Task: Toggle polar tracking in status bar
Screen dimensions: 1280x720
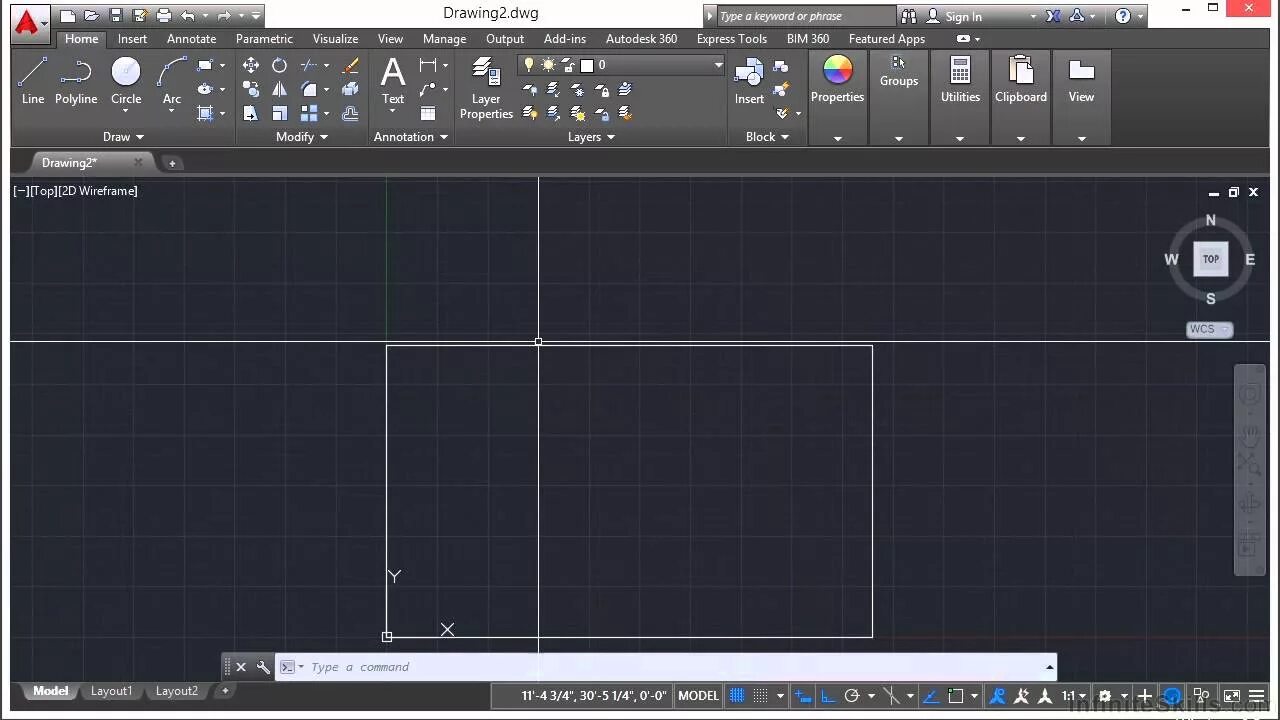Action: point(852,696)
